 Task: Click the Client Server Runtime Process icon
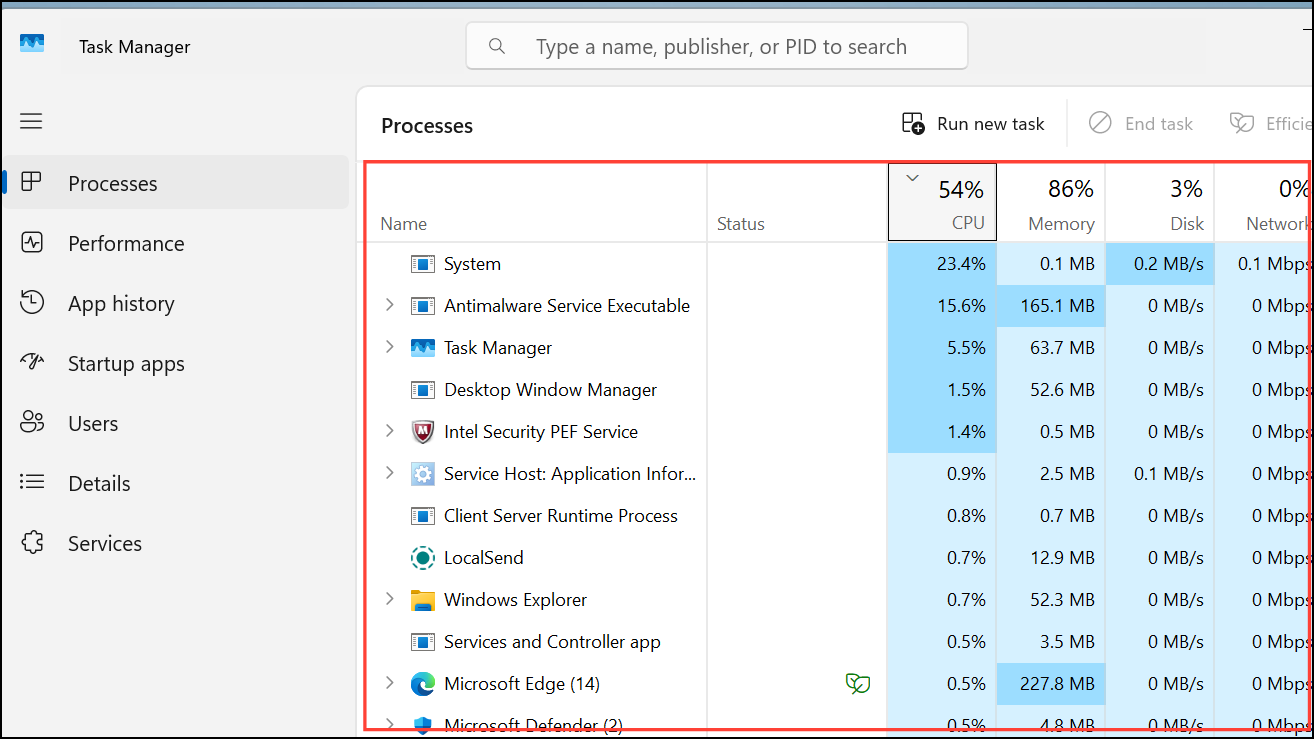422,516
